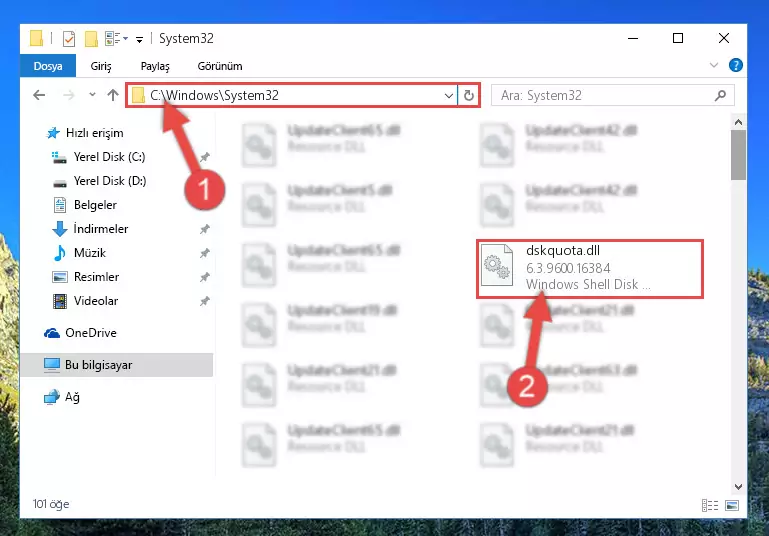The width and height of the screenshot is (769, 536).
Task: Go up one folder level
Action: click(113, 95)
